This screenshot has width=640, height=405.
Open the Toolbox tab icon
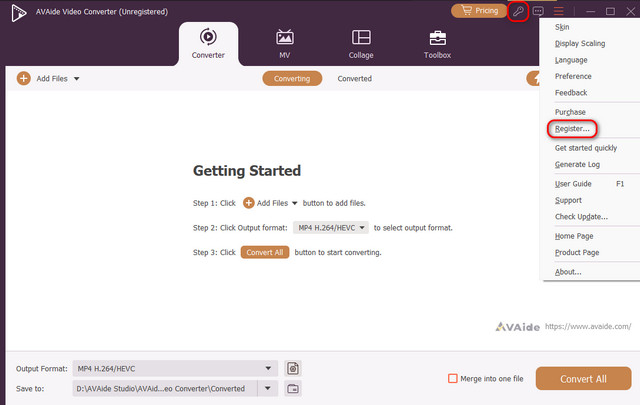[438, 37]
